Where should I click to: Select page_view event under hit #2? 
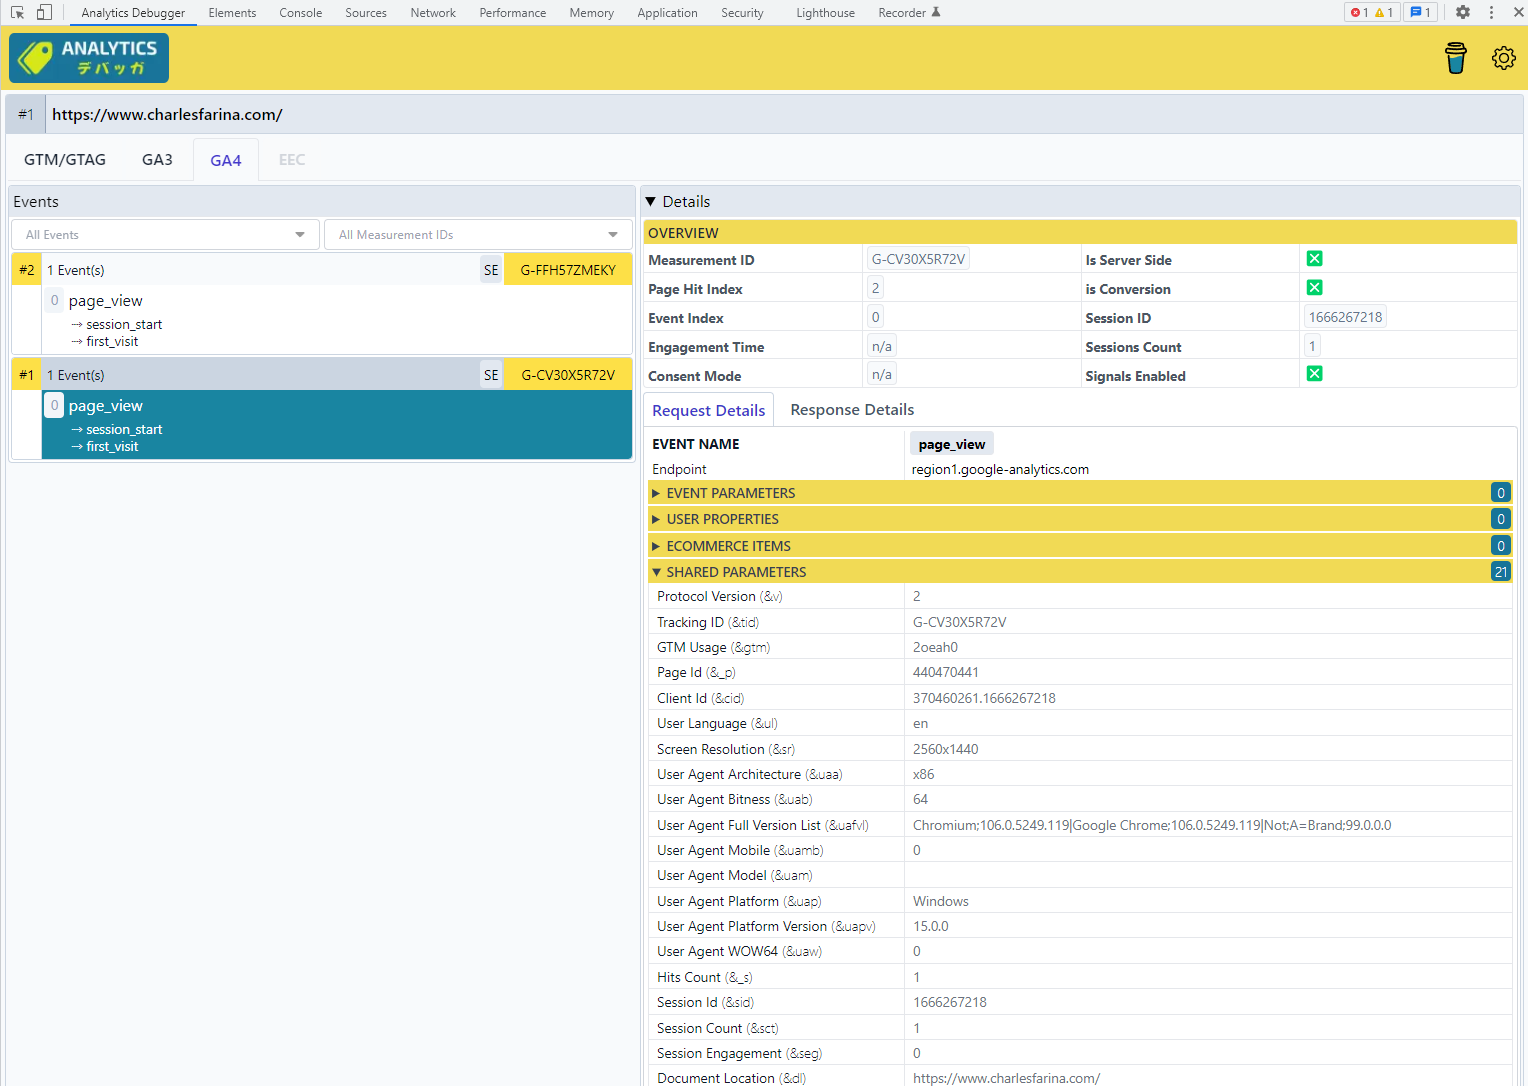[x=105, y=301]
